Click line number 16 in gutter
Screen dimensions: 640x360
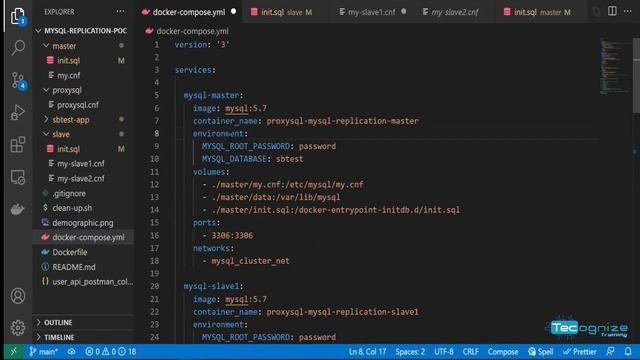[154, 236]
